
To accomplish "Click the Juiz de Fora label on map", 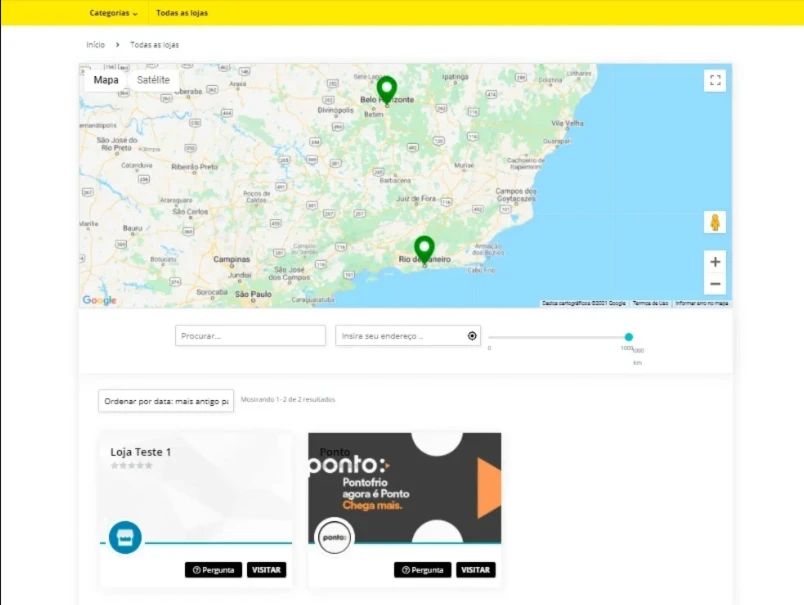I will [x=416, y=198].
